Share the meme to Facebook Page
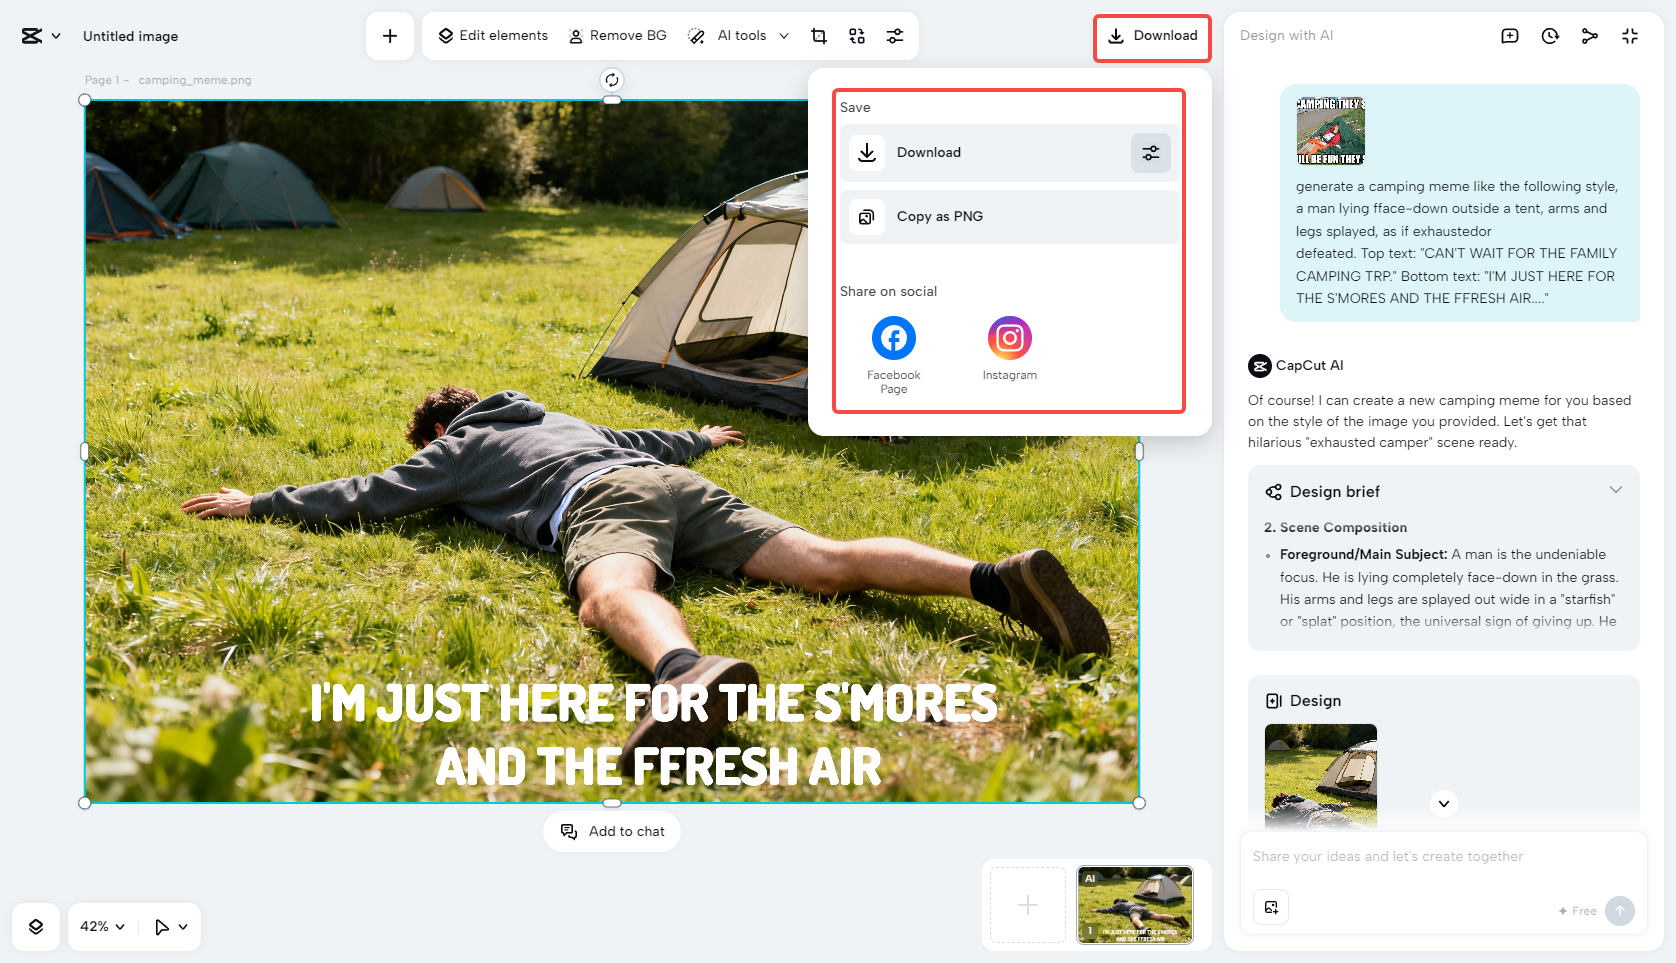1676x963 pixels. 893,338
